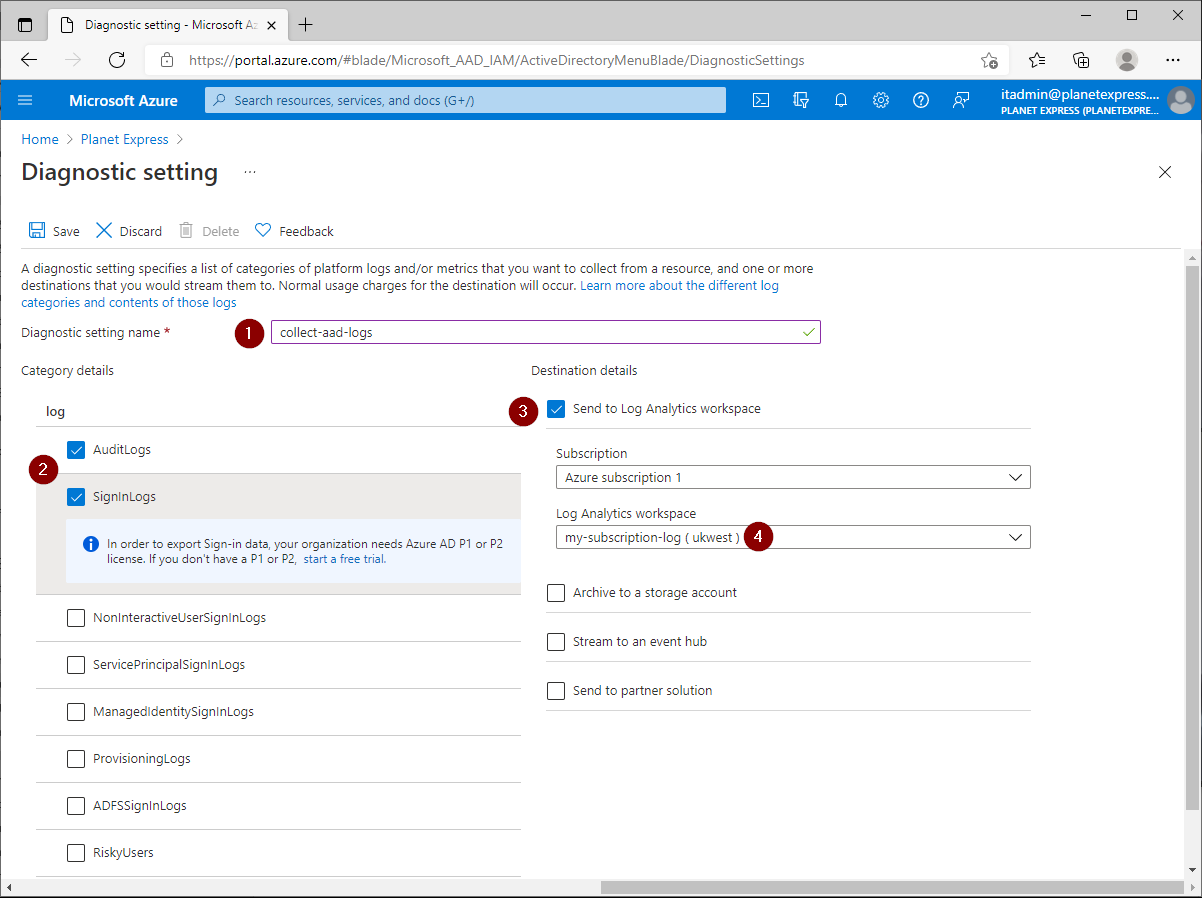Click the Directories and subscriptions filter icon

click(x=801, y=100)
